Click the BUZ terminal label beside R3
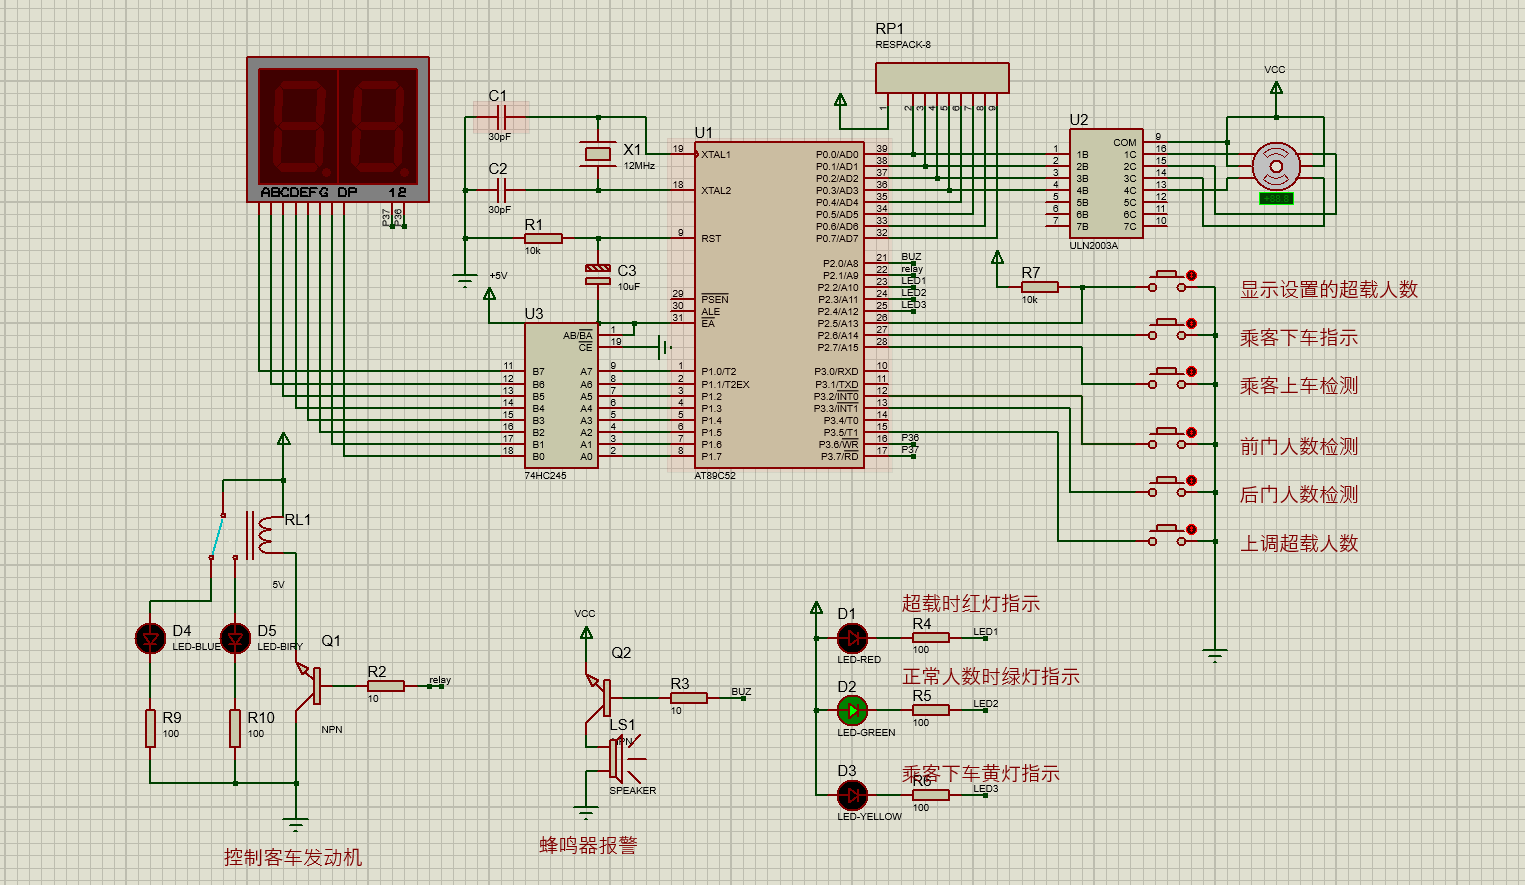1525x885 pixels. point(741,692)
